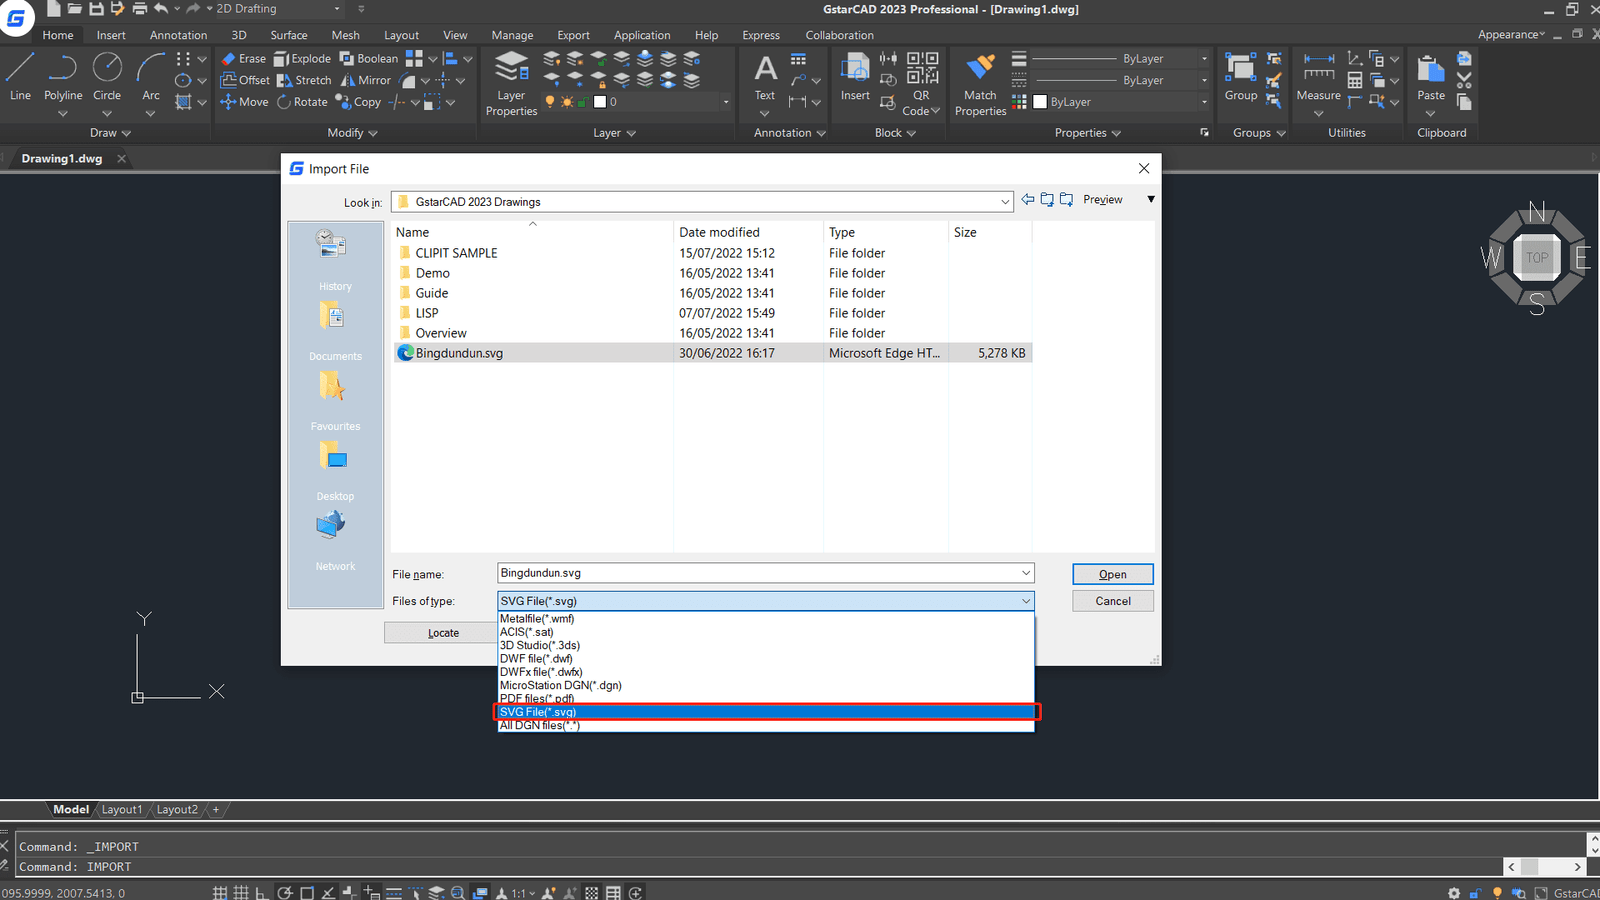Toggle the Preview option in dialog

click(x=1102, y=200)
